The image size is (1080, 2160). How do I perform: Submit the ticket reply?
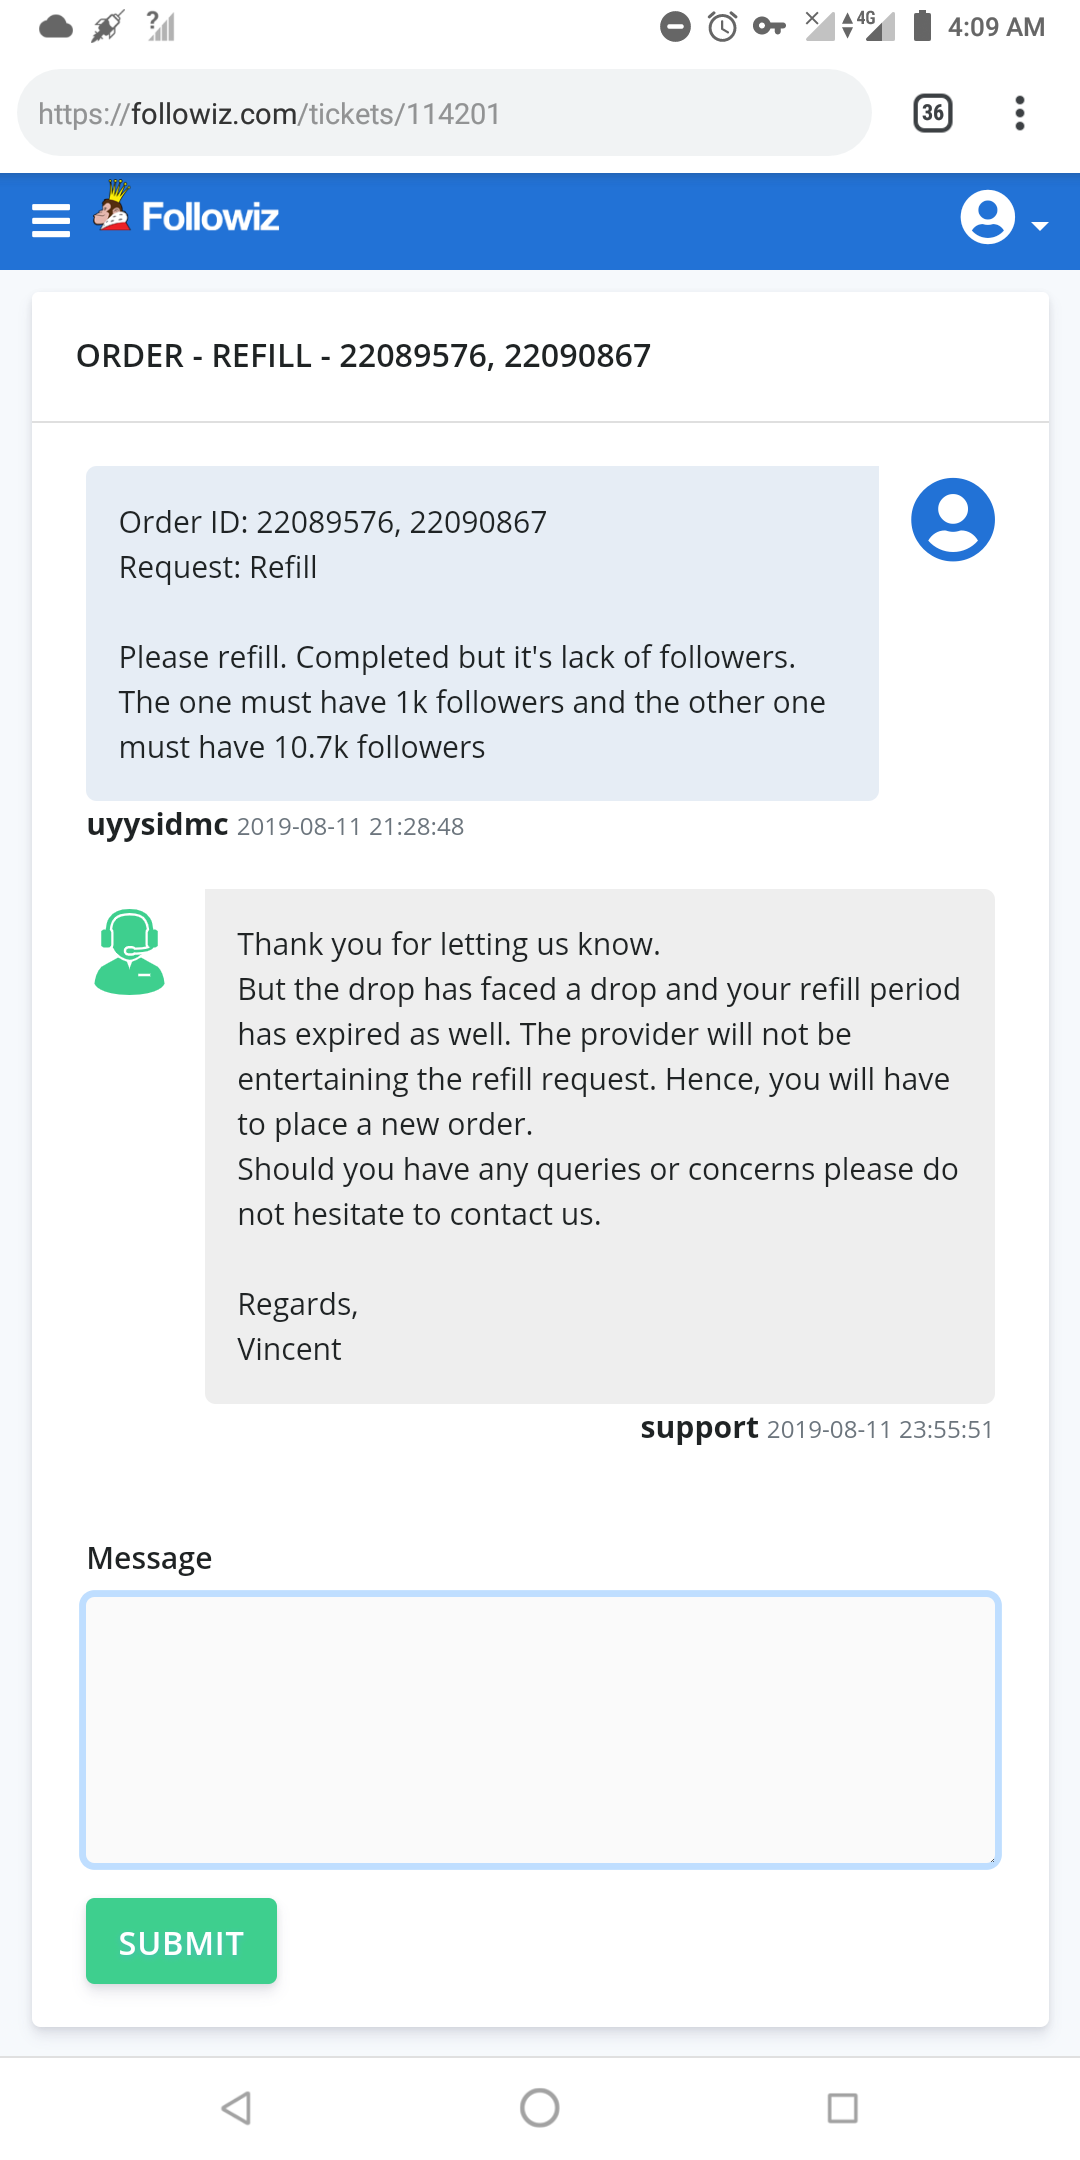[181, 1941]
